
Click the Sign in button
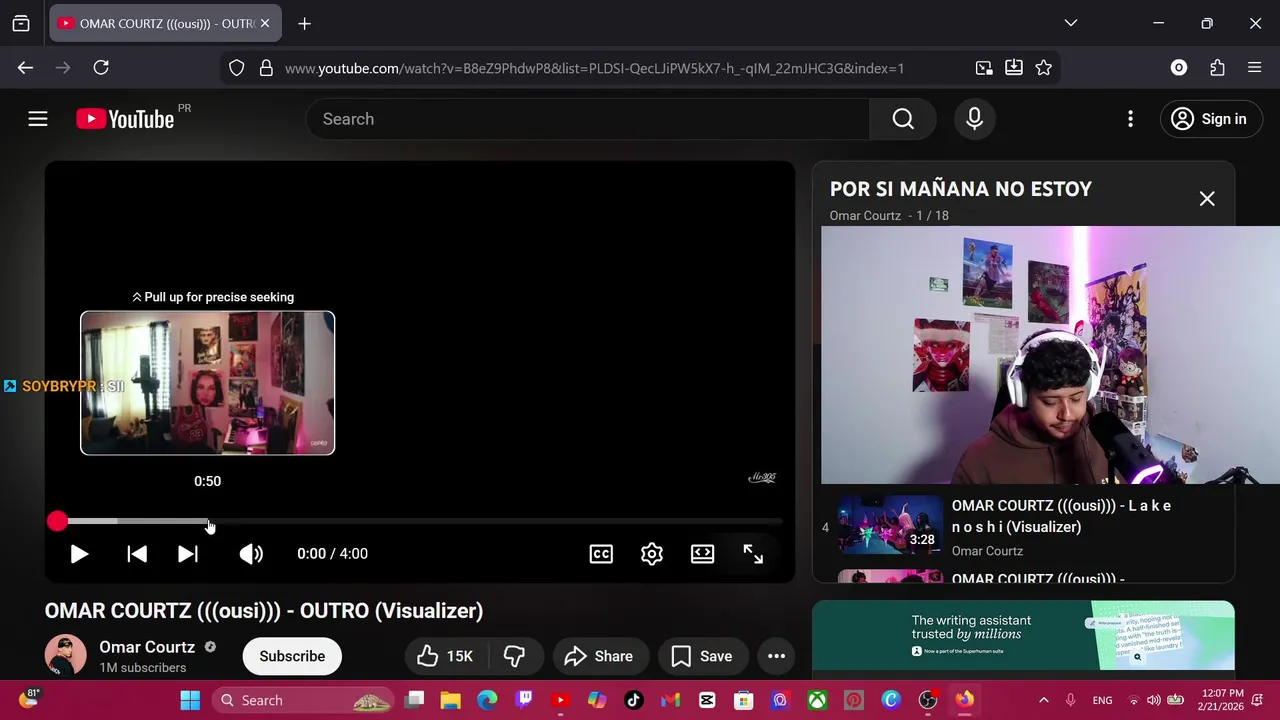point(1209,119)
